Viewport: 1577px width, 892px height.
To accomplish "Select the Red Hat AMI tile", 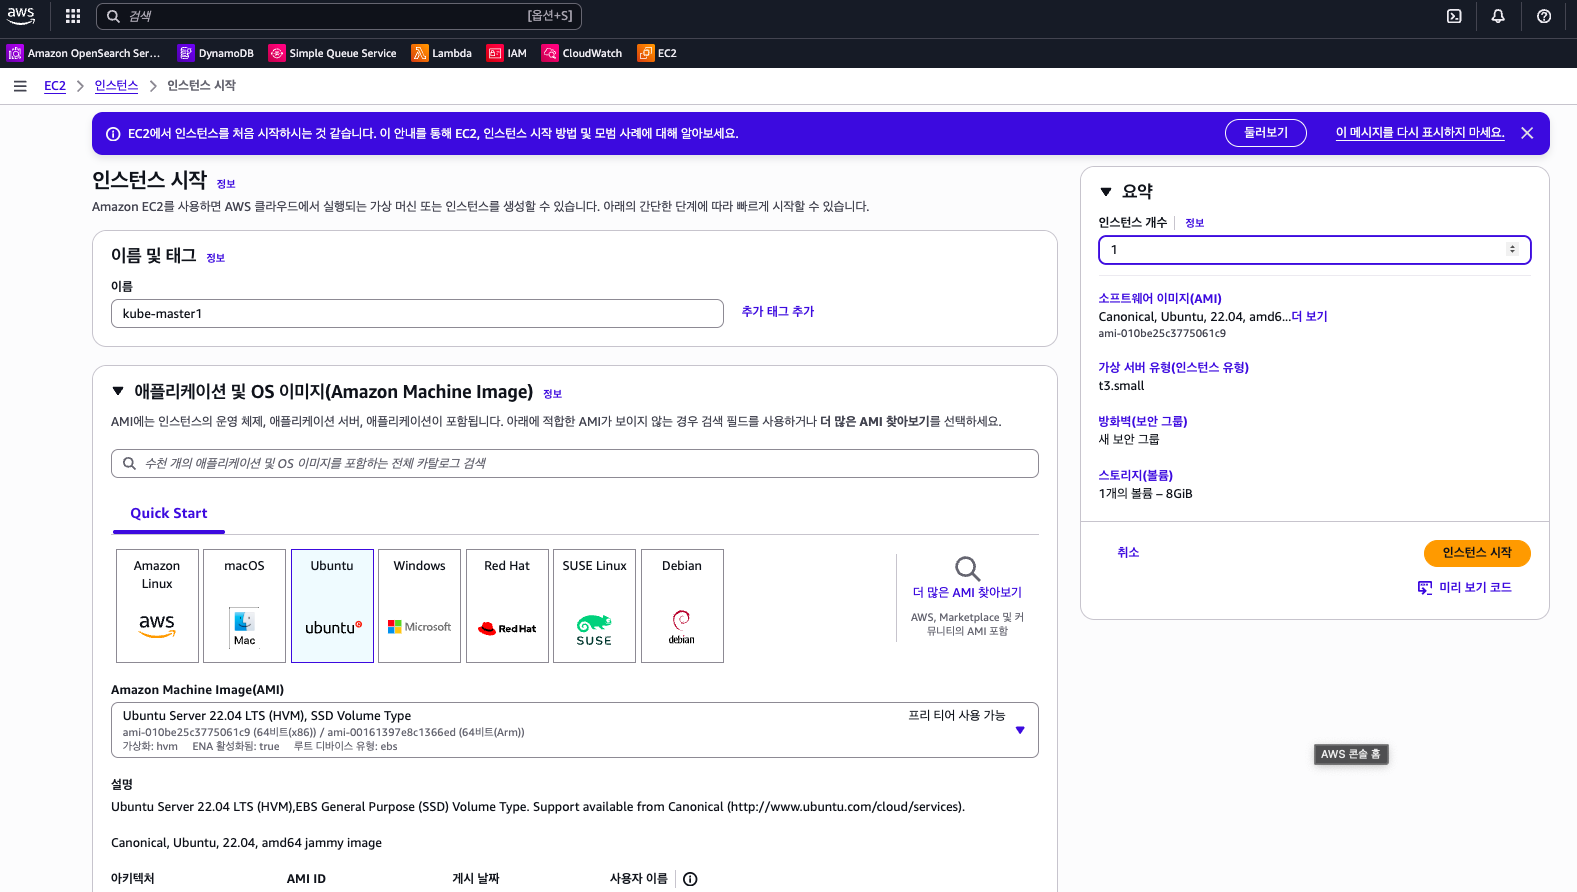I will pos(507,606).
